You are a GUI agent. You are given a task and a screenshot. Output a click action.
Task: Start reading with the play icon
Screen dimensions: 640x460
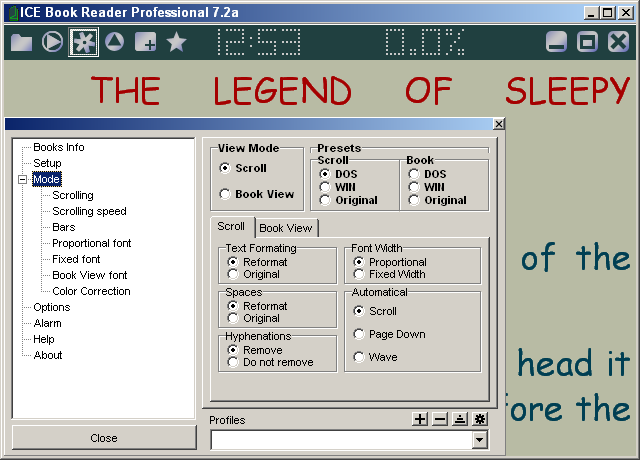[52, 42]
